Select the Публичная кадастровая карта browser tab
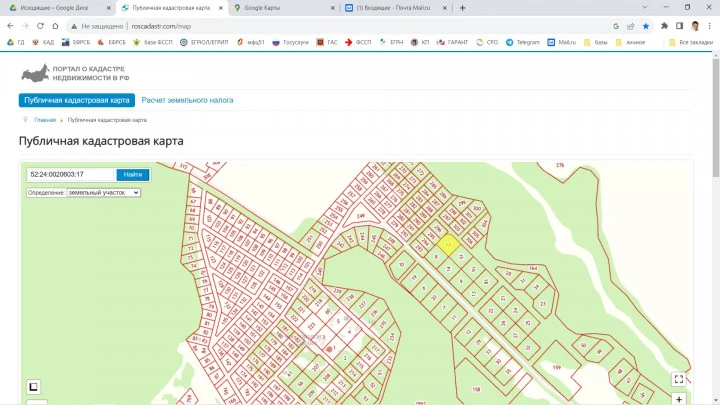 tap(173, 8)
